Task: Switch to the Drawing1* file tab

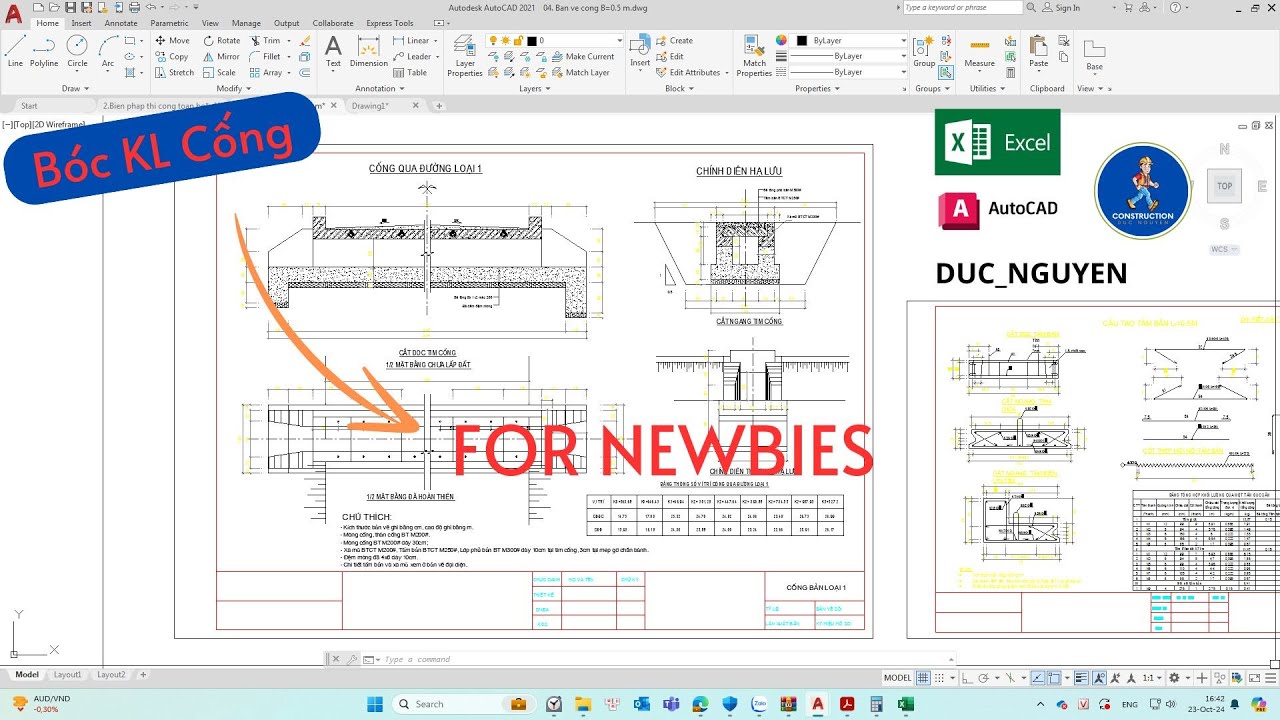Action: click(370, 106)
